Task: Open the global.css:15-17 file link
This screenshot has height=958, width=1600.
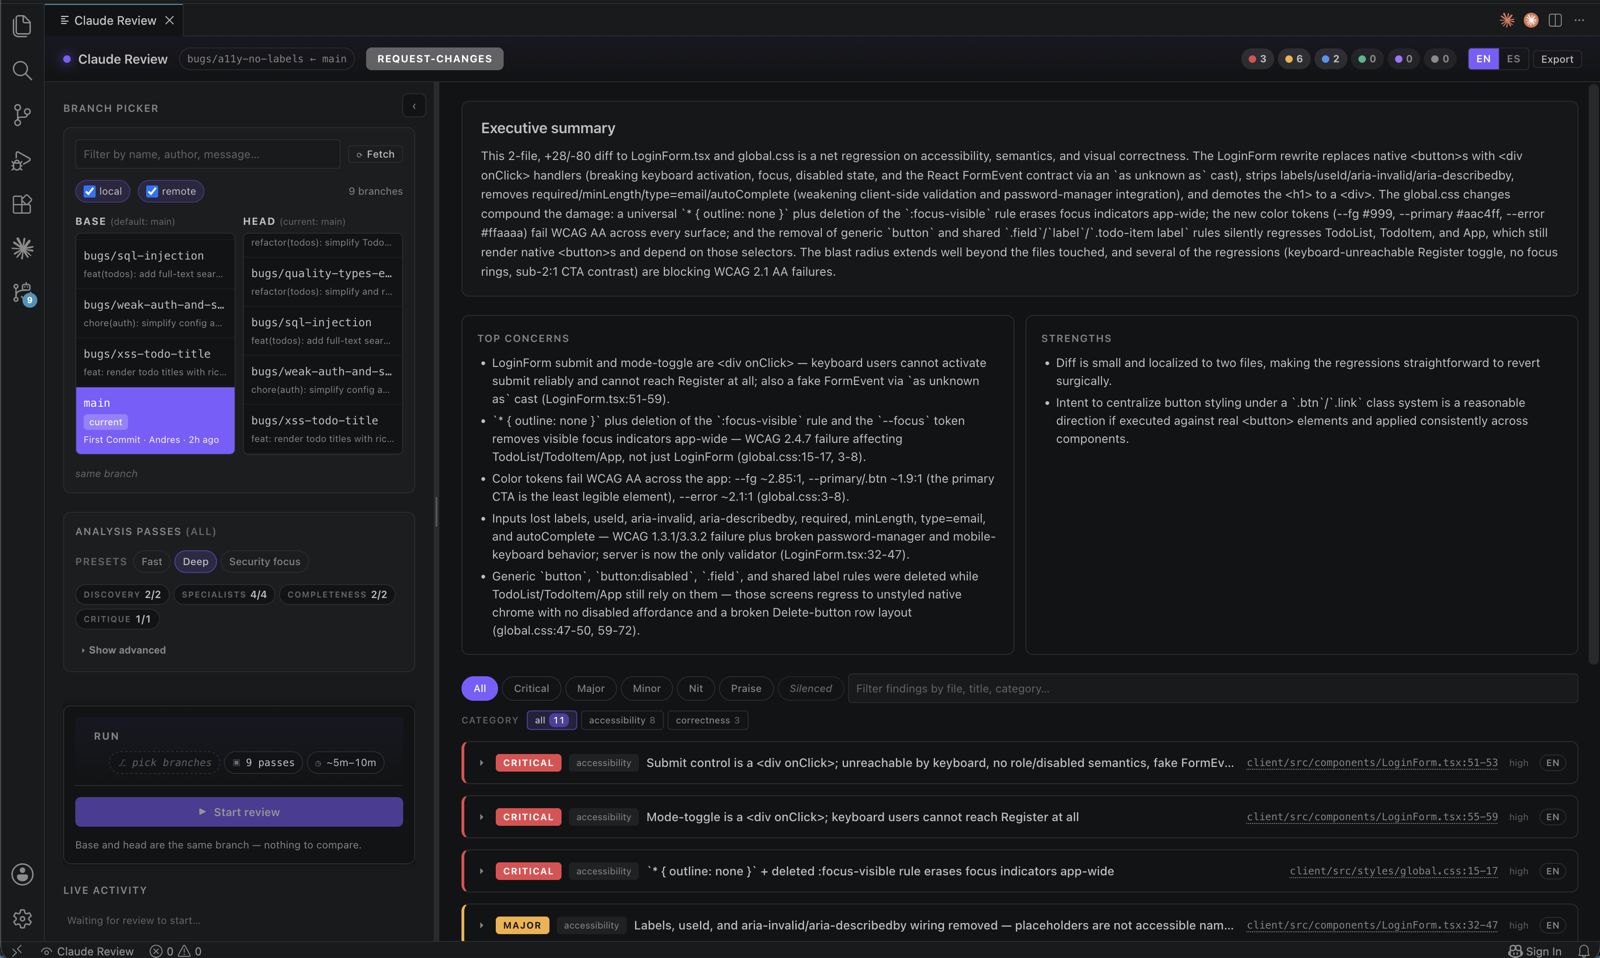Action: (1394, 871)
